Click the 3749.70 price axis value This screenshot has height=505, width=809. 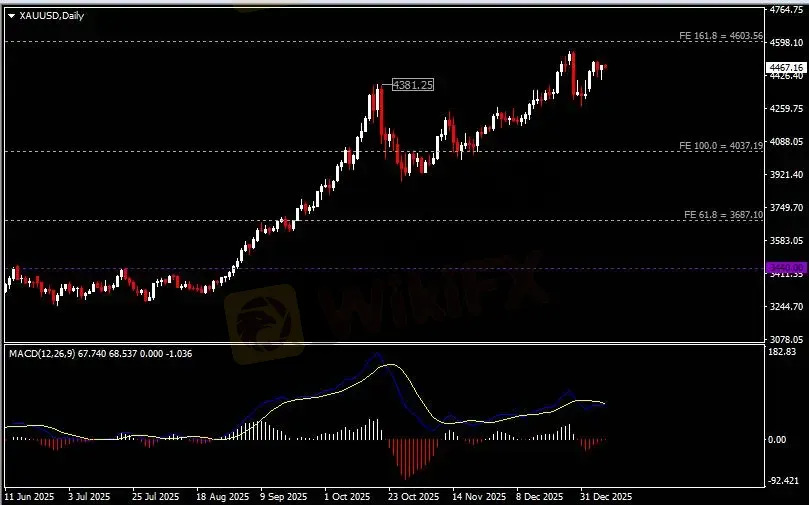(x=786, y=208)
